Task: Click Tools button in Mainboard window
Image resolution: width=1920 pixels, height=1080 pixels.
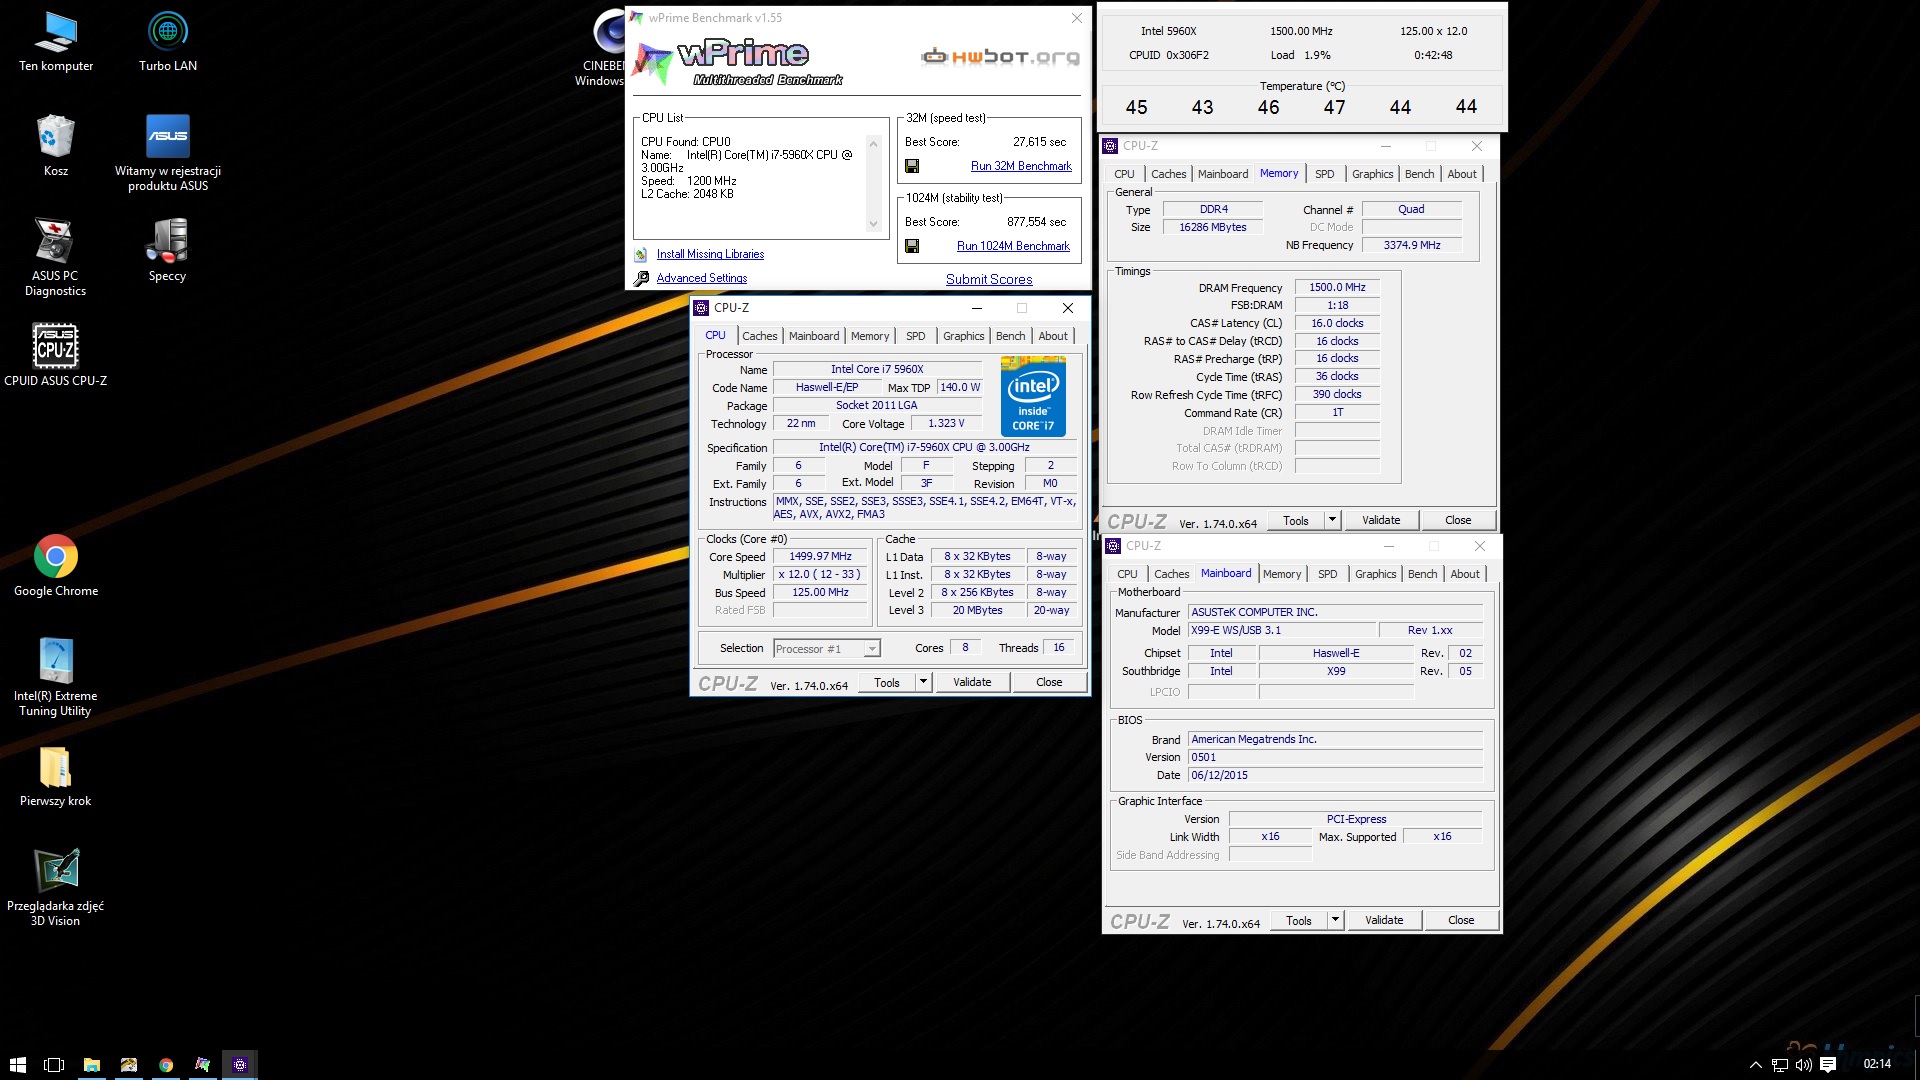Action: (x=1299, y=920)
